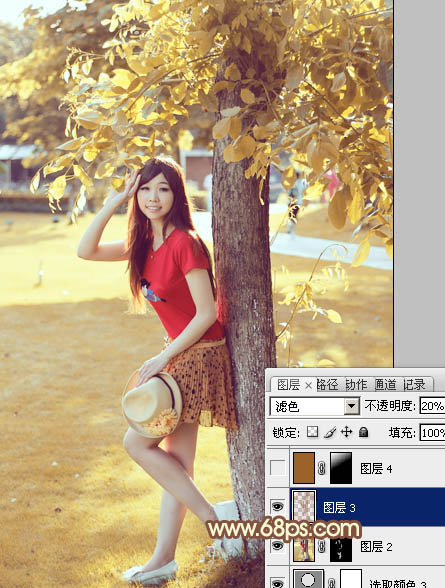Select the gradient mask thumbnail of 图层 4
Viewport: 445px width, 588px height.
click(341, 468)
